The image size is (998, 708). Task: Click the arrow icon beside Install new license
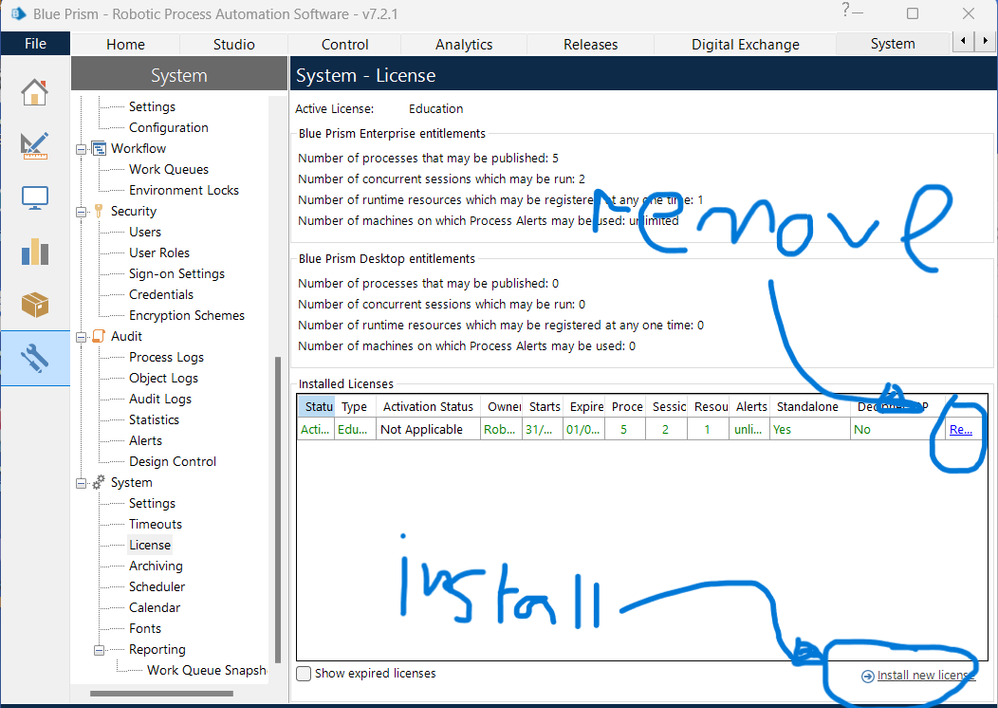coord(868,676)
